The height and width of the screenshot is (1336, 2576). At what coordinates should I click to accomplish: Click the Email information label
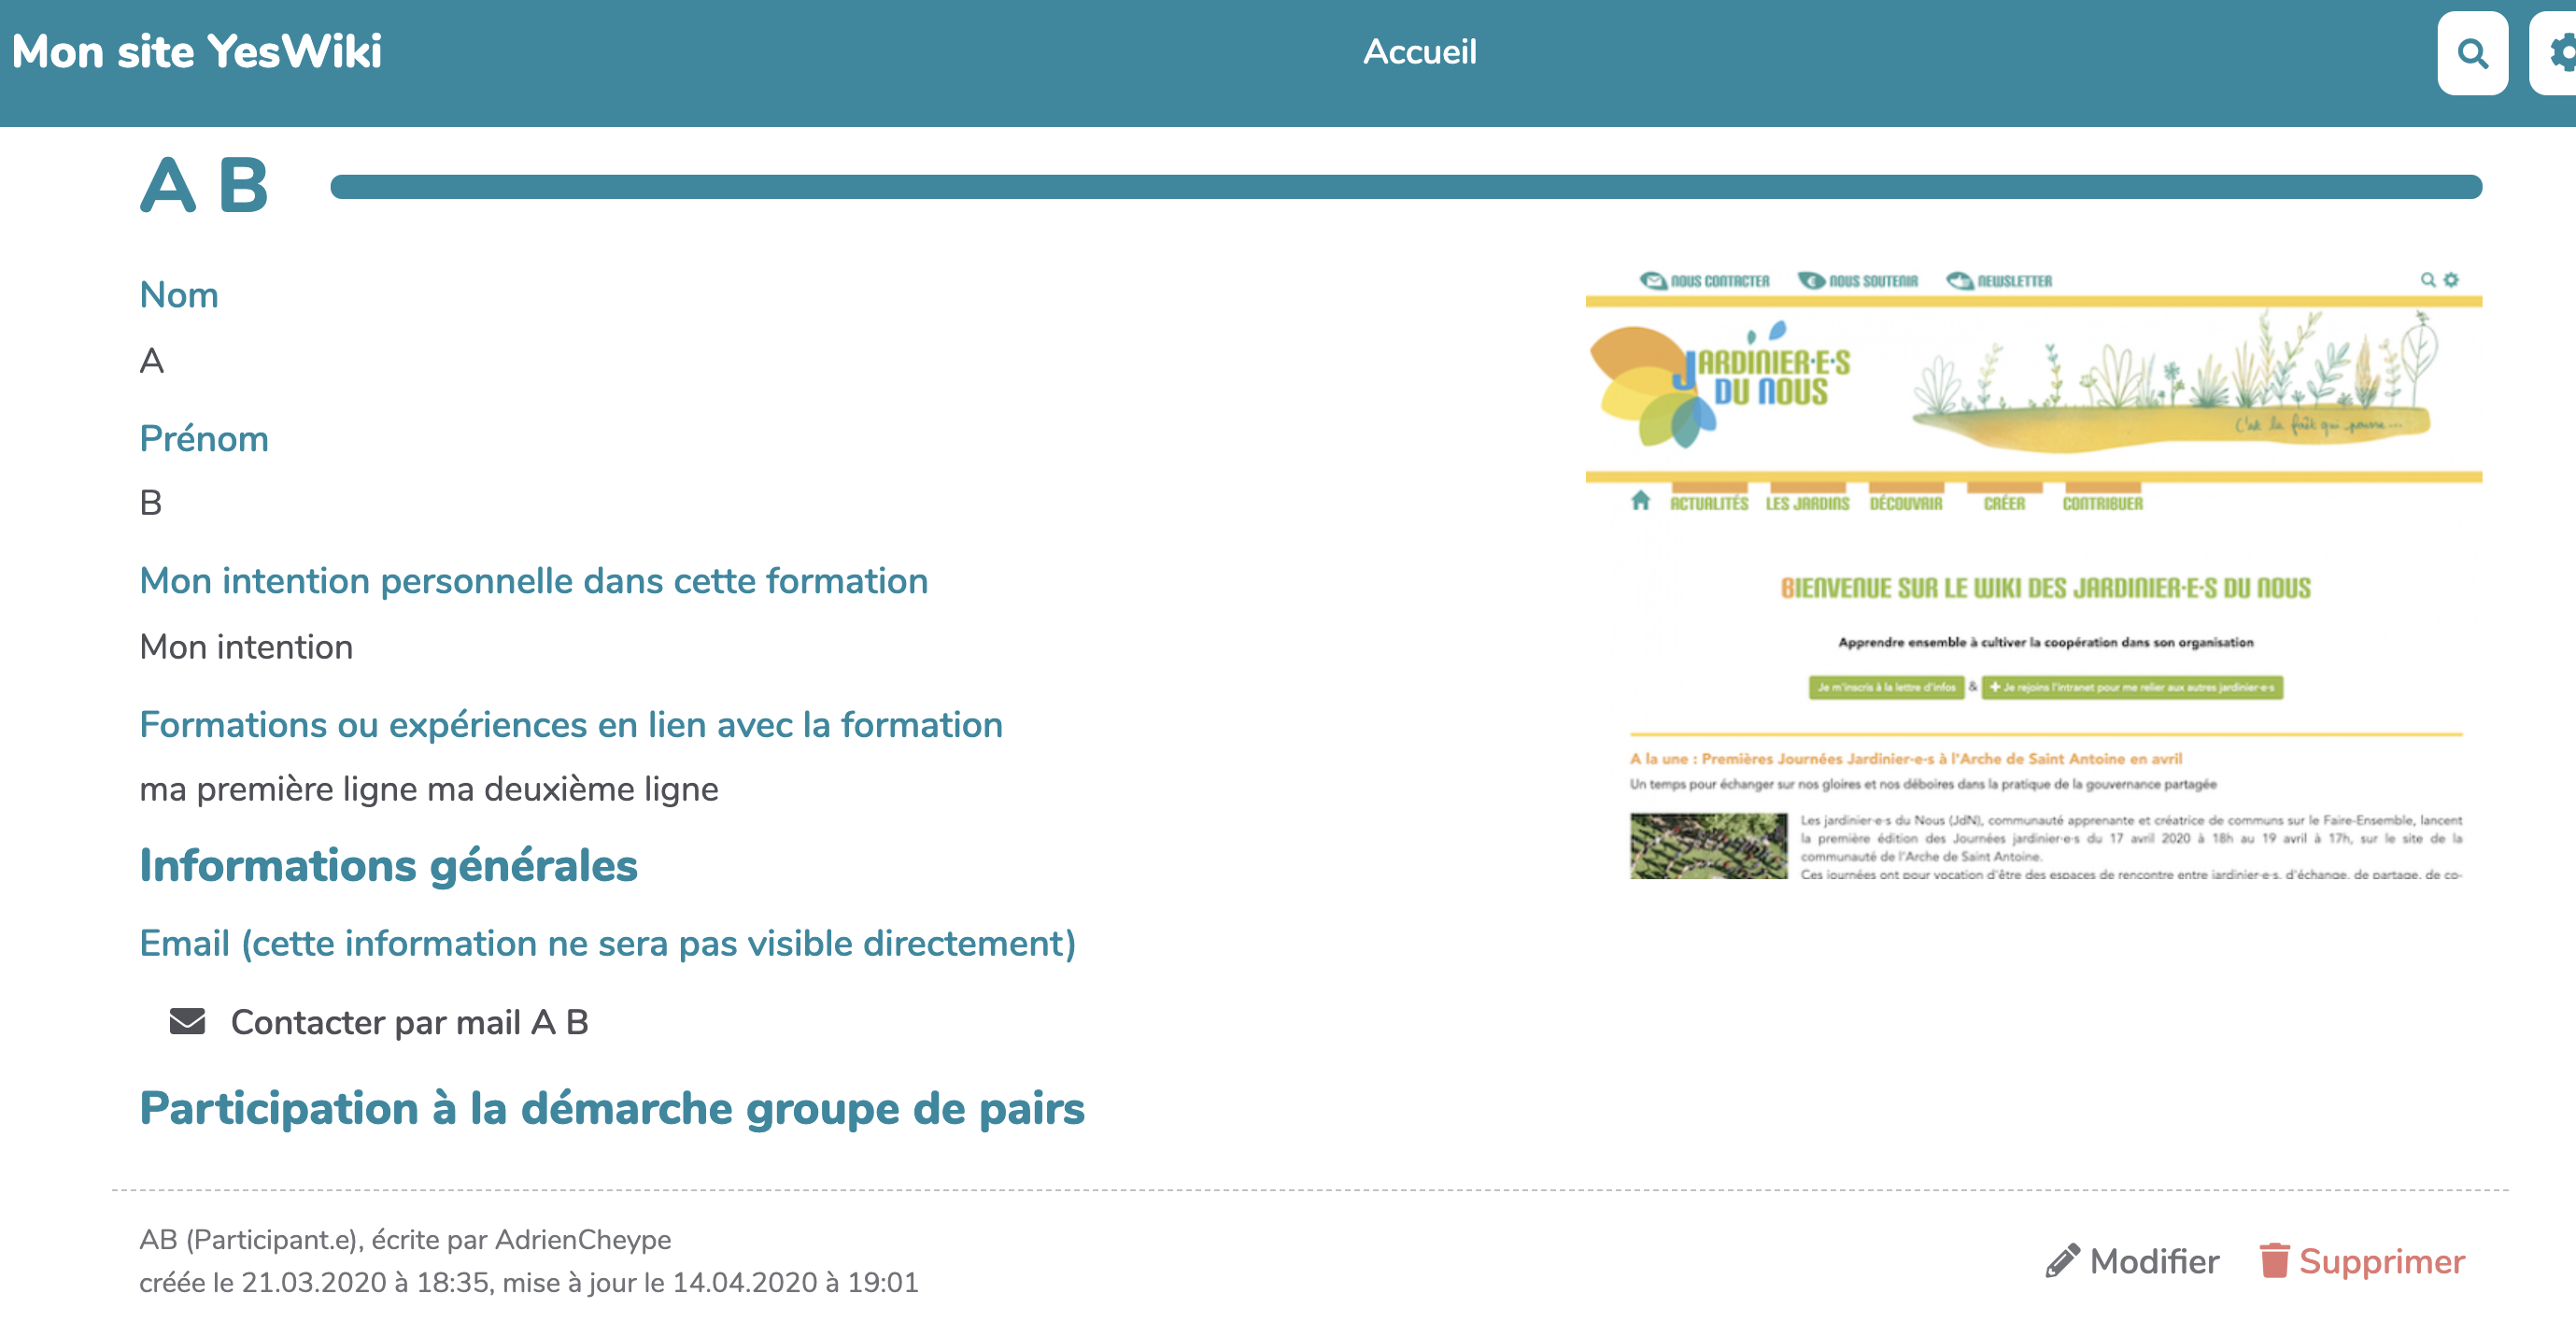point(607,943)
